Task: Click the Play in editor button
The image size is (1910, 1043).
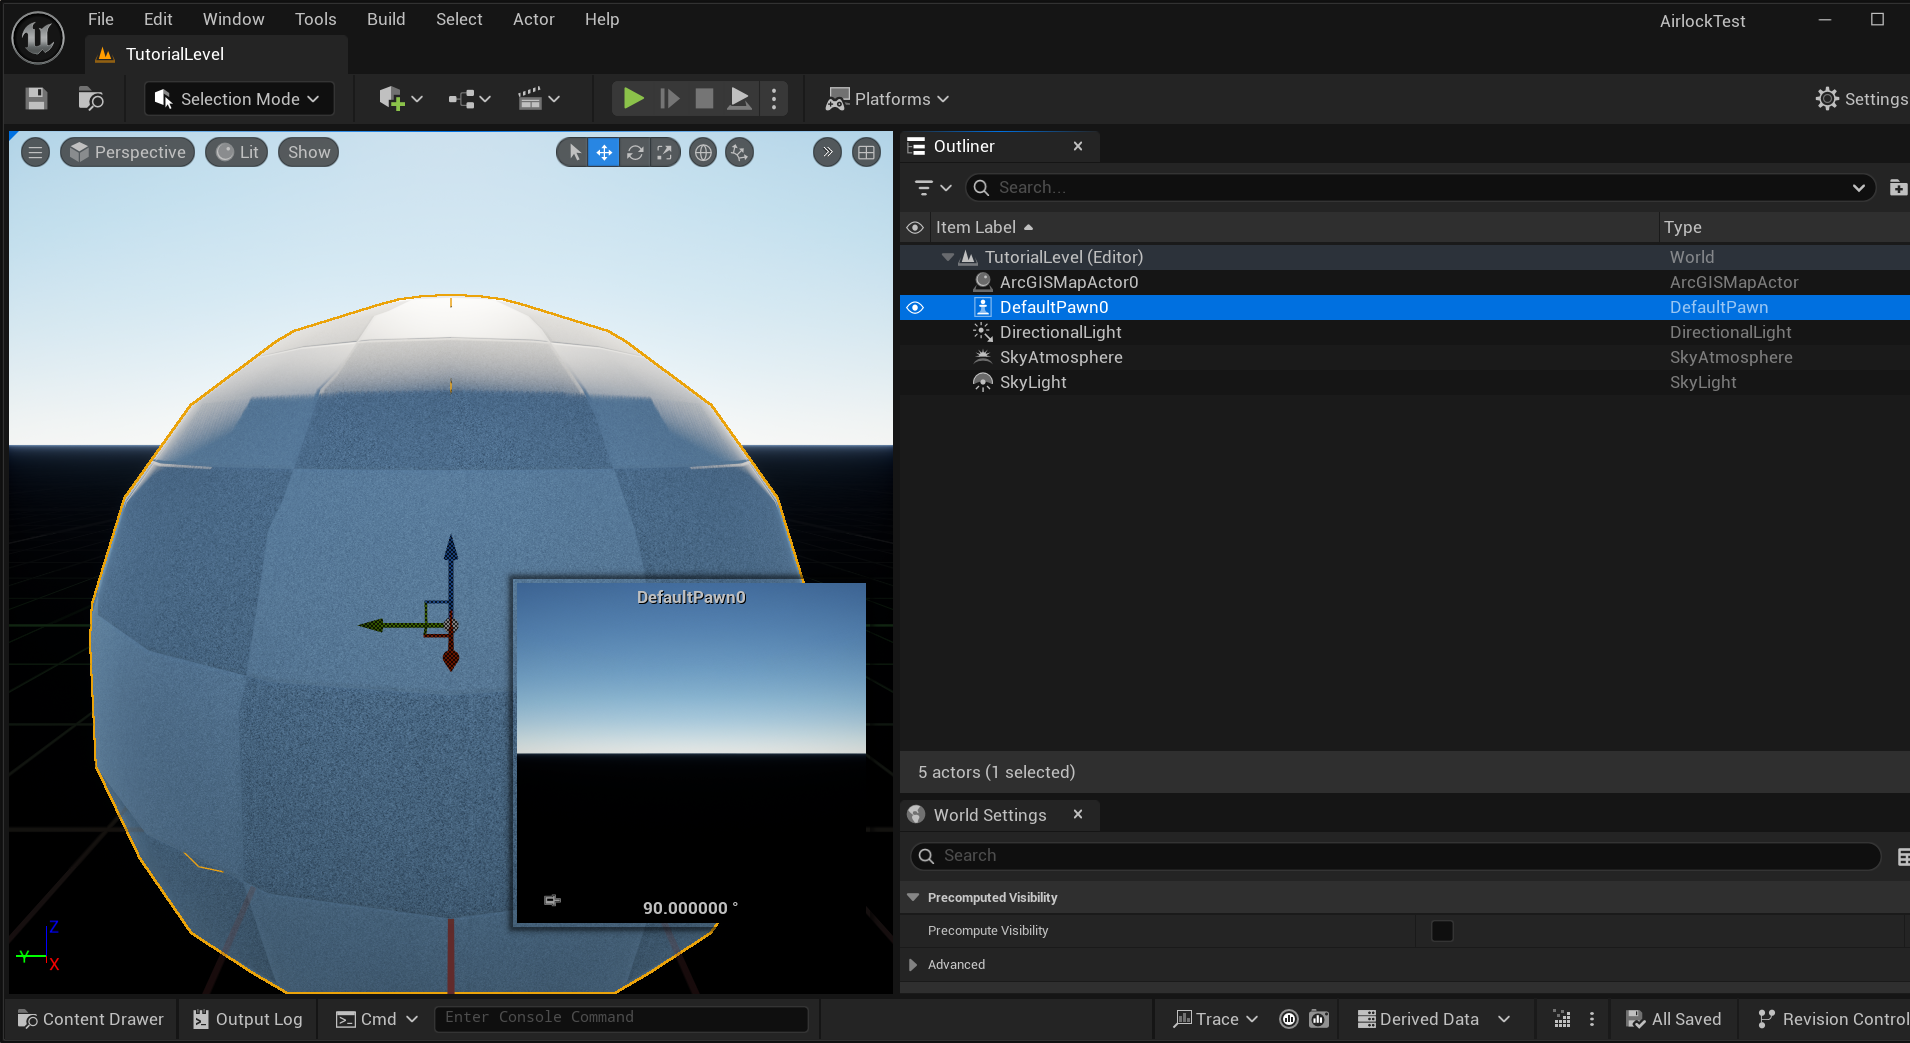Action: click(633, 98)
